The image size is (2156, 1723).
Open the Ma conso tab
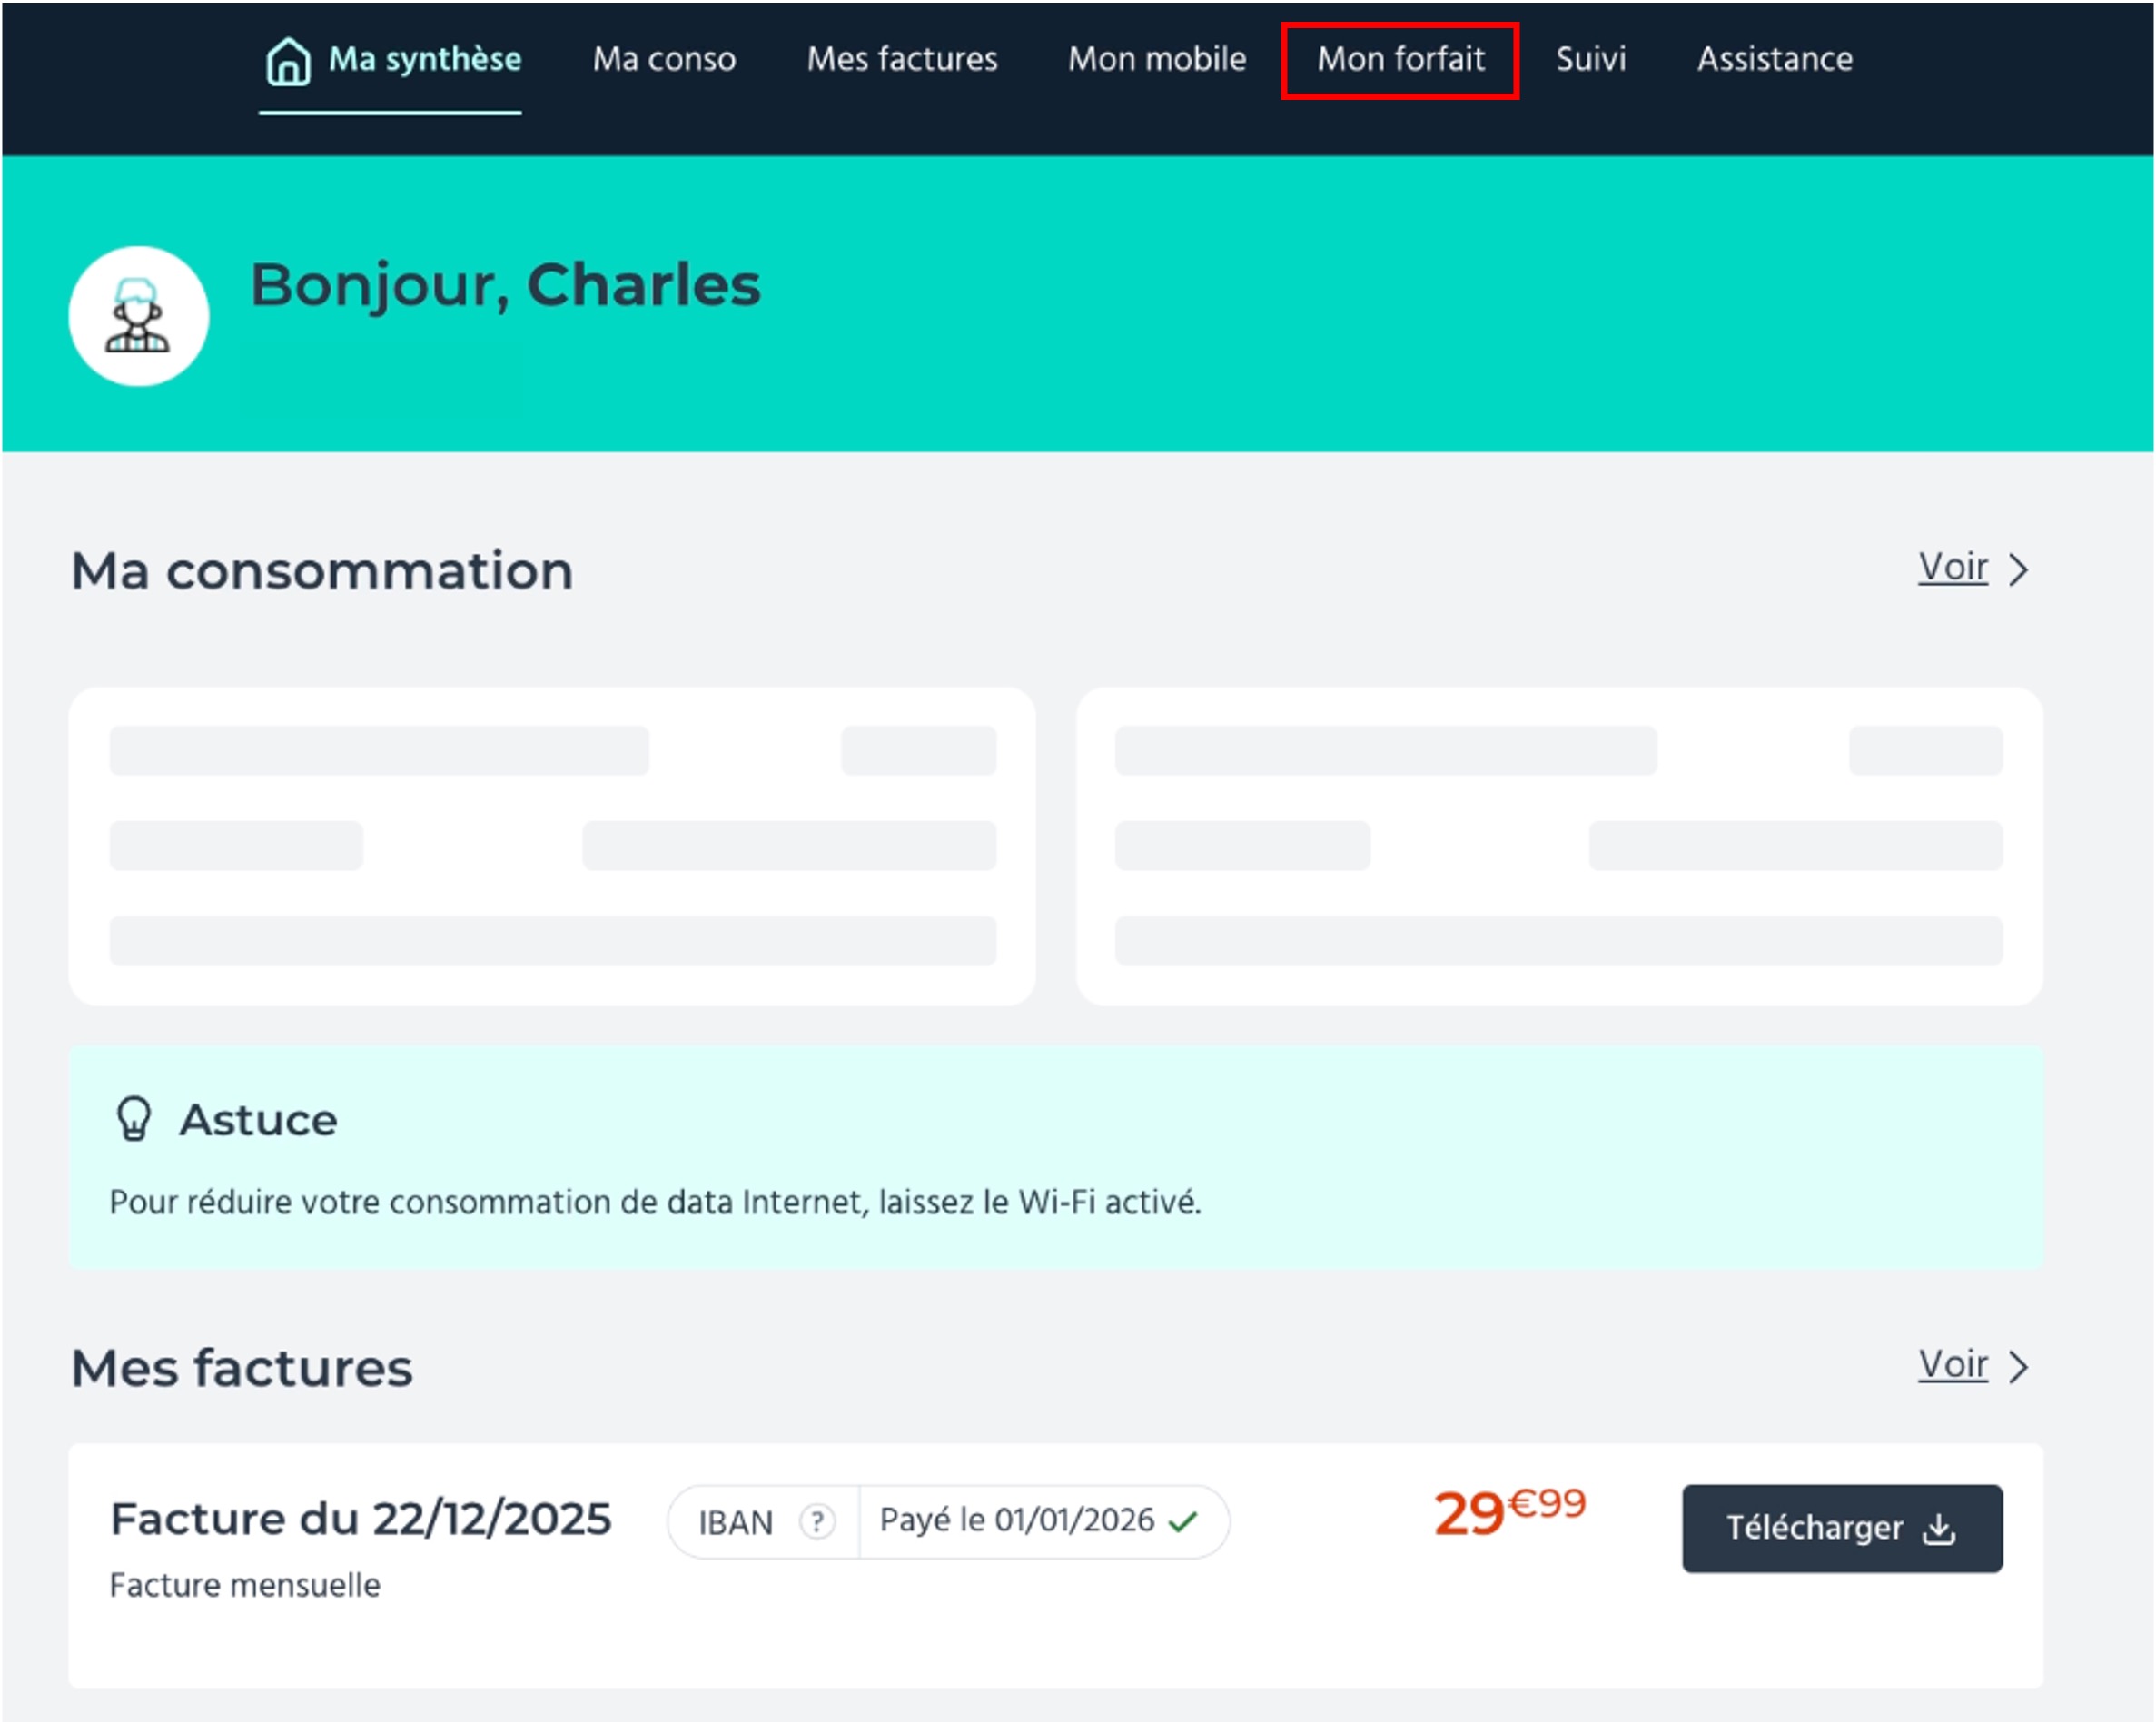(x=664, y=59)
